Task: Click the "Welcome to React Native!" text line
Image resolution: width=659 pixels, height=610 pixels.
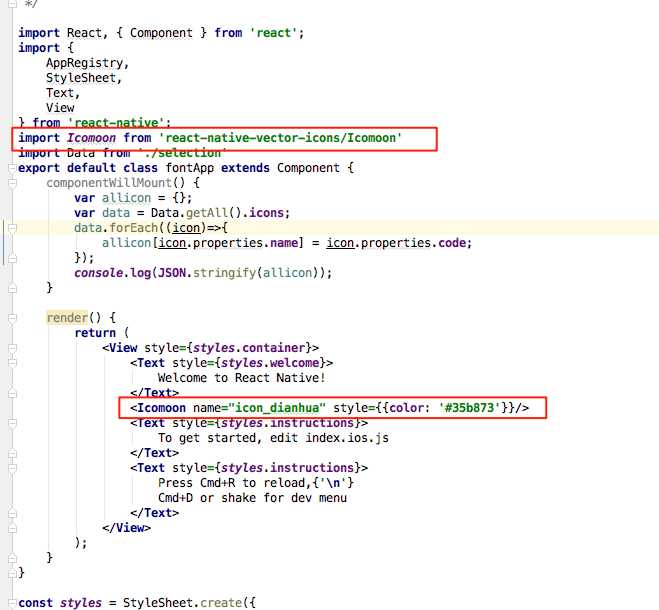Action: [241, 378]
